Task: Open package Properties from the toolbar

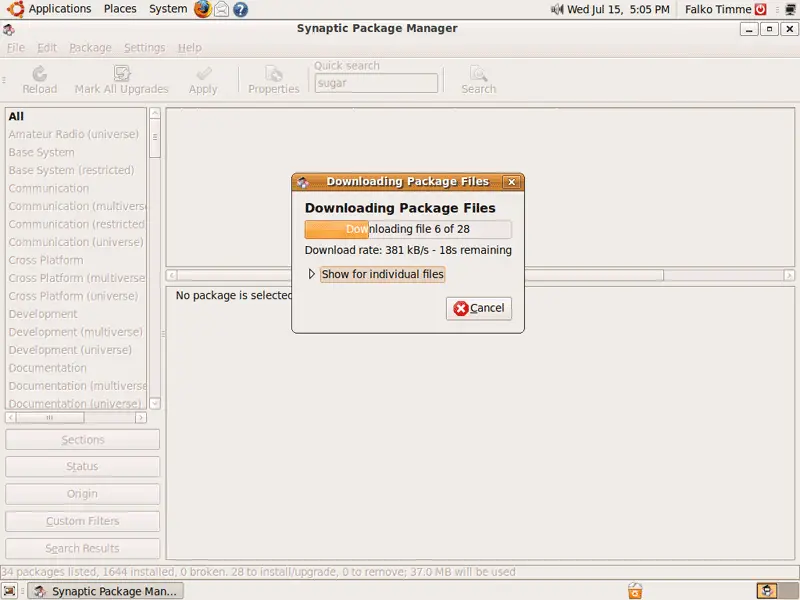Action: (273, 74)
